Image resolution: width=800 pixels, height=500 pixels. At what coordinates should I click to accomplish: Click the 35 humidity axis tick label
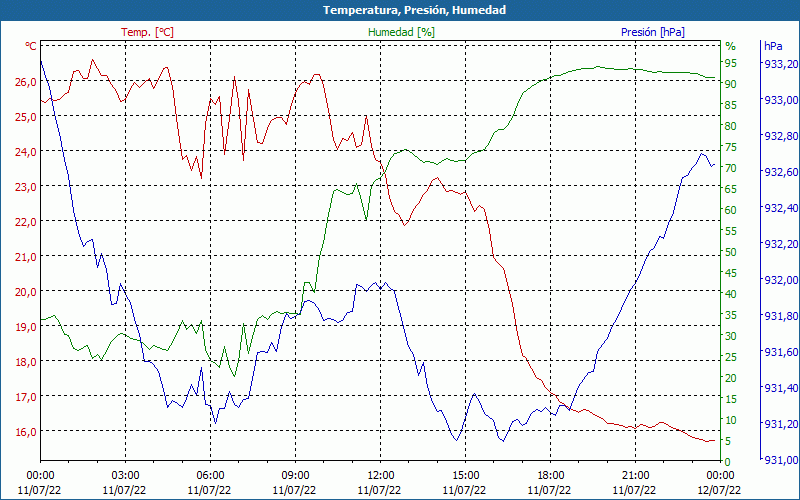[x=731, y=315]
